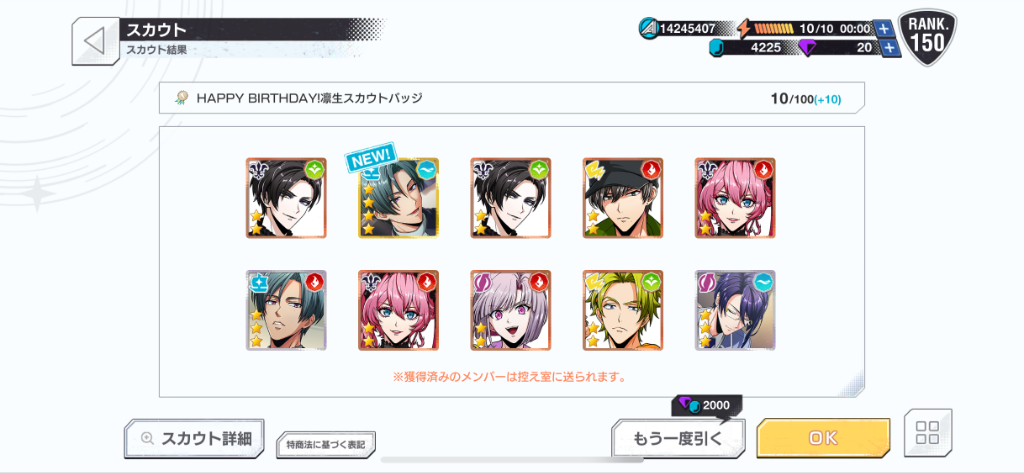
Task: Select the NEW four-star teal-haired card
Action: 398,197
